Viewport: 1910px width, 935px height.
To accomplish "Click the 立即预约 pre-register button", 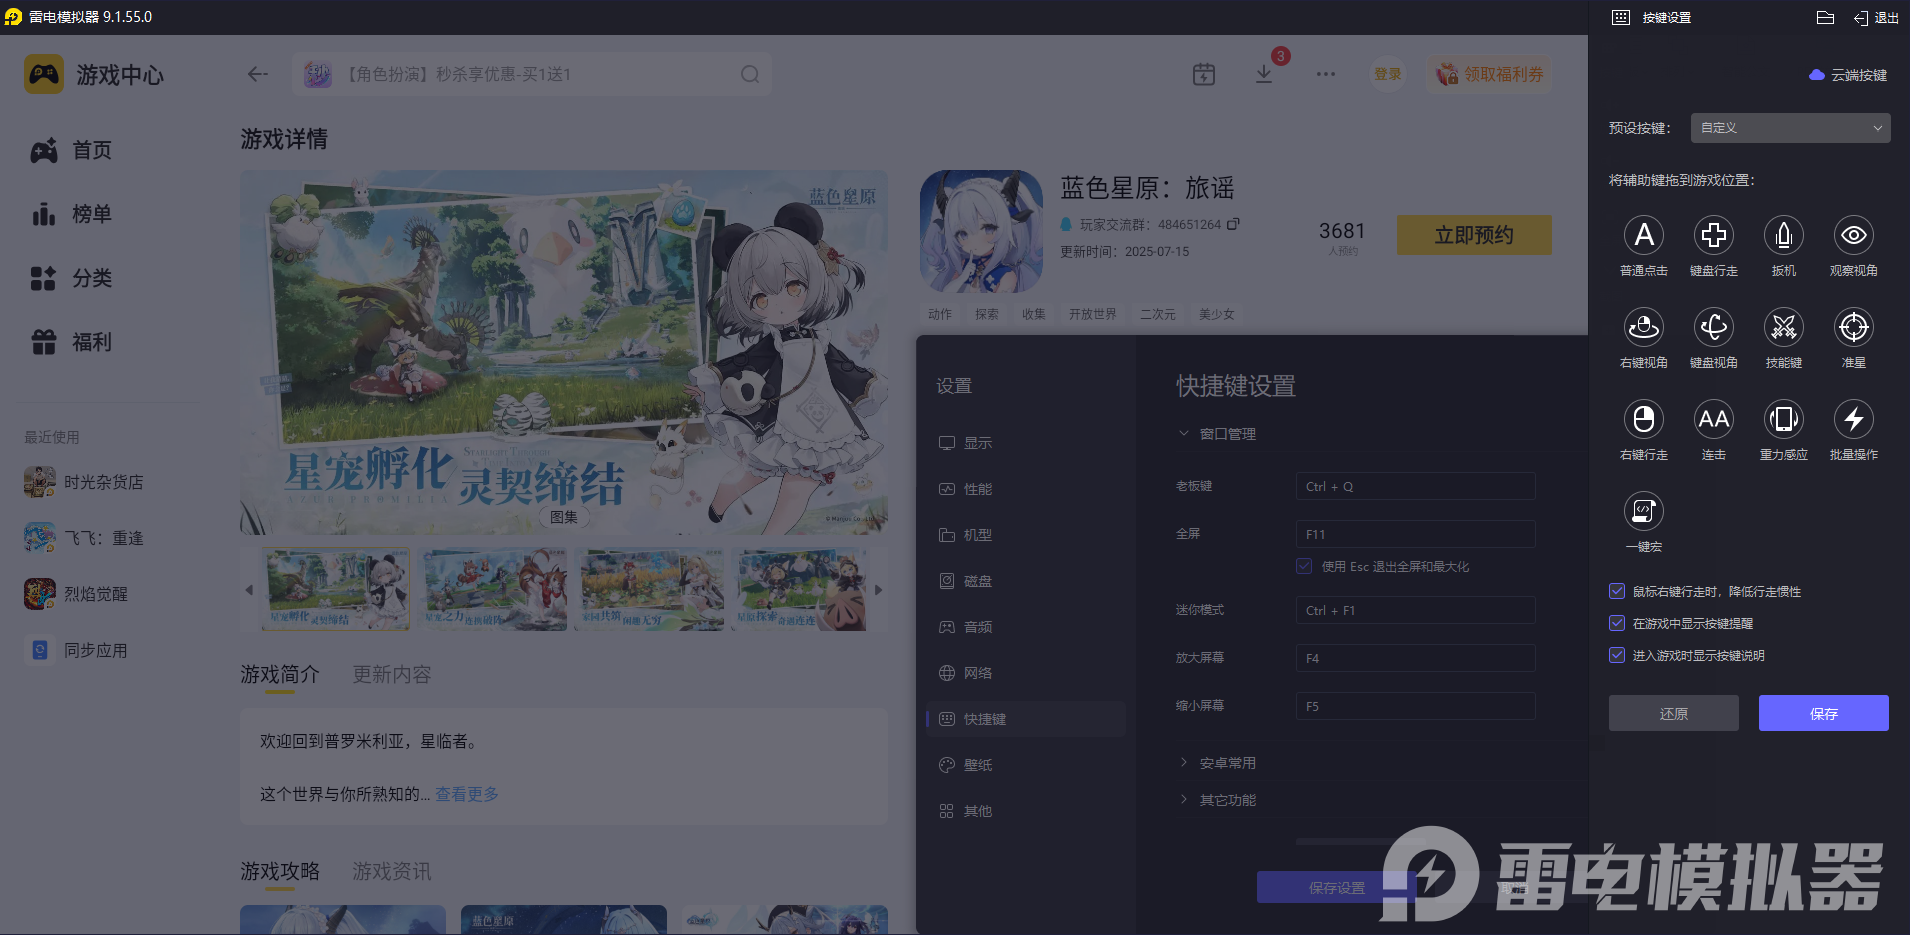I will 1473,235.
